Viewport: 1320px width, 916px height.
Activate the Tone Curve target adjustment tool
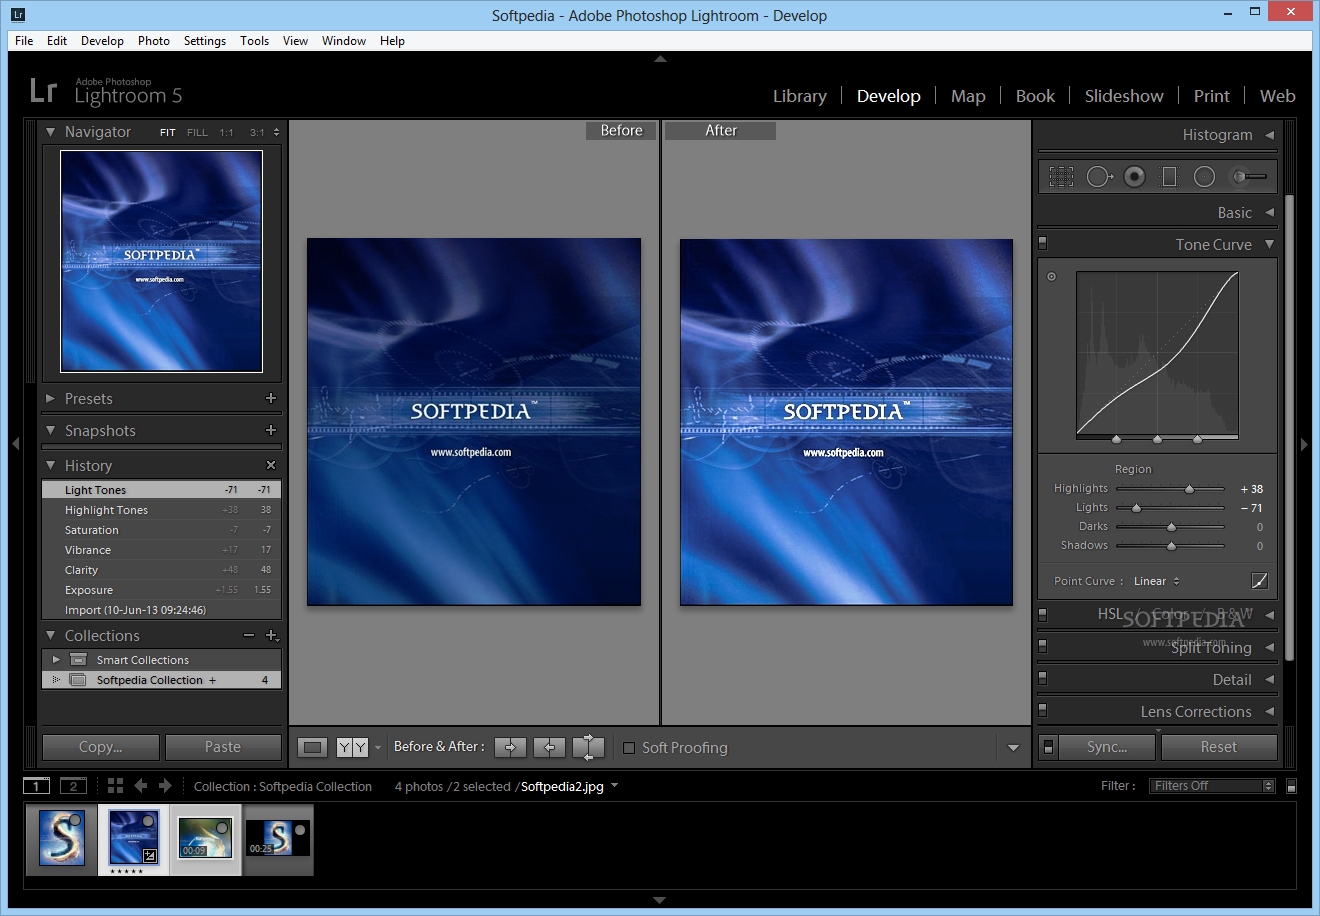(x=1051, y=277)
